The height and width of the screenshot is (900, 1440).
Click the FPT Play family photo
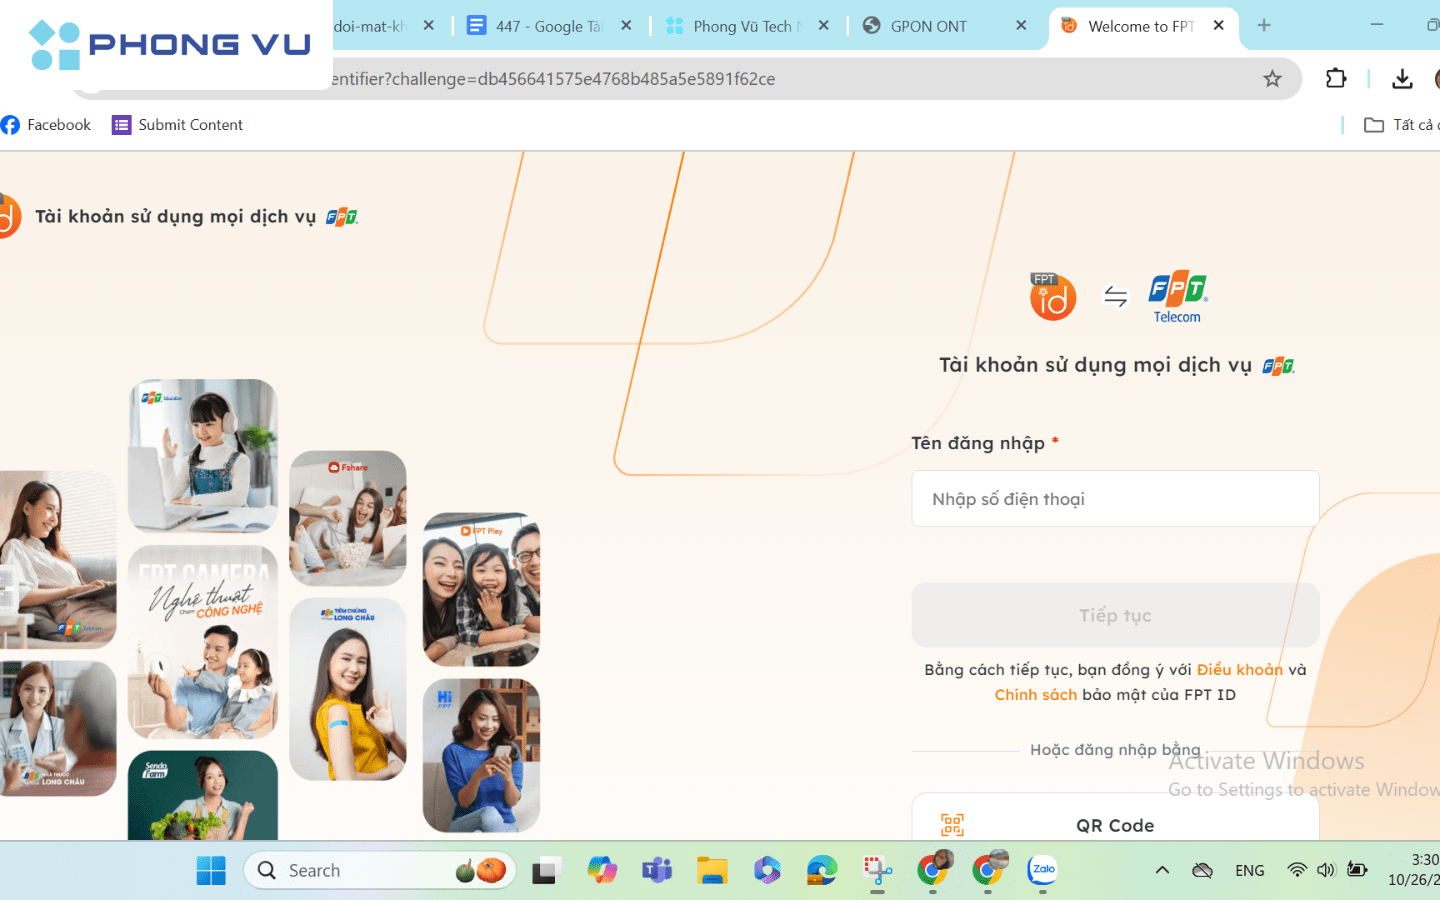481,590
